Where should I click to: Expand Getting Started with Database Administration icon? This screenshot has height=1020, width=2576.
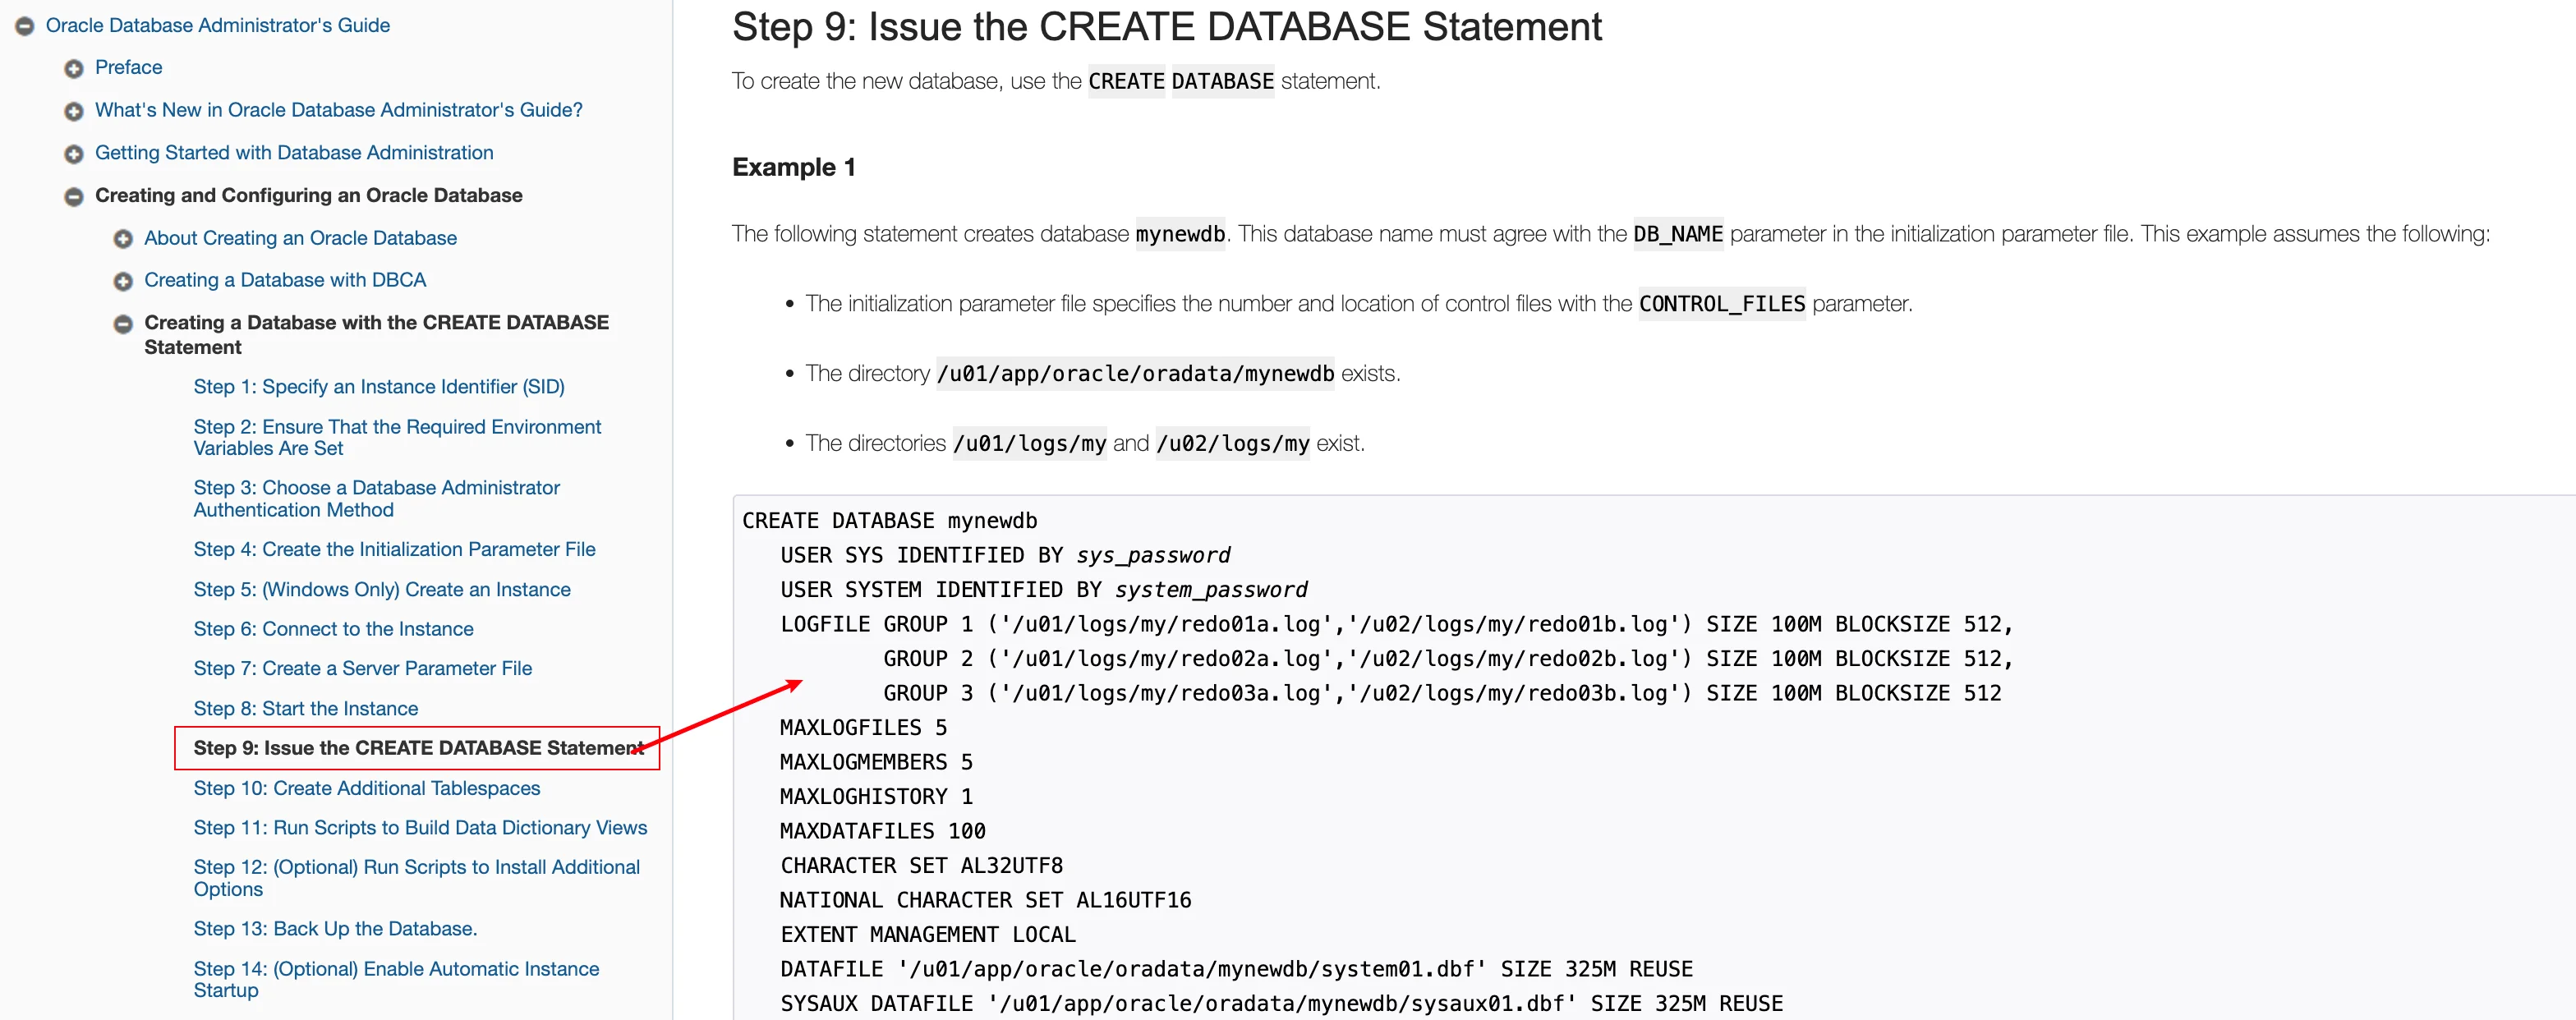pos(73,154)
